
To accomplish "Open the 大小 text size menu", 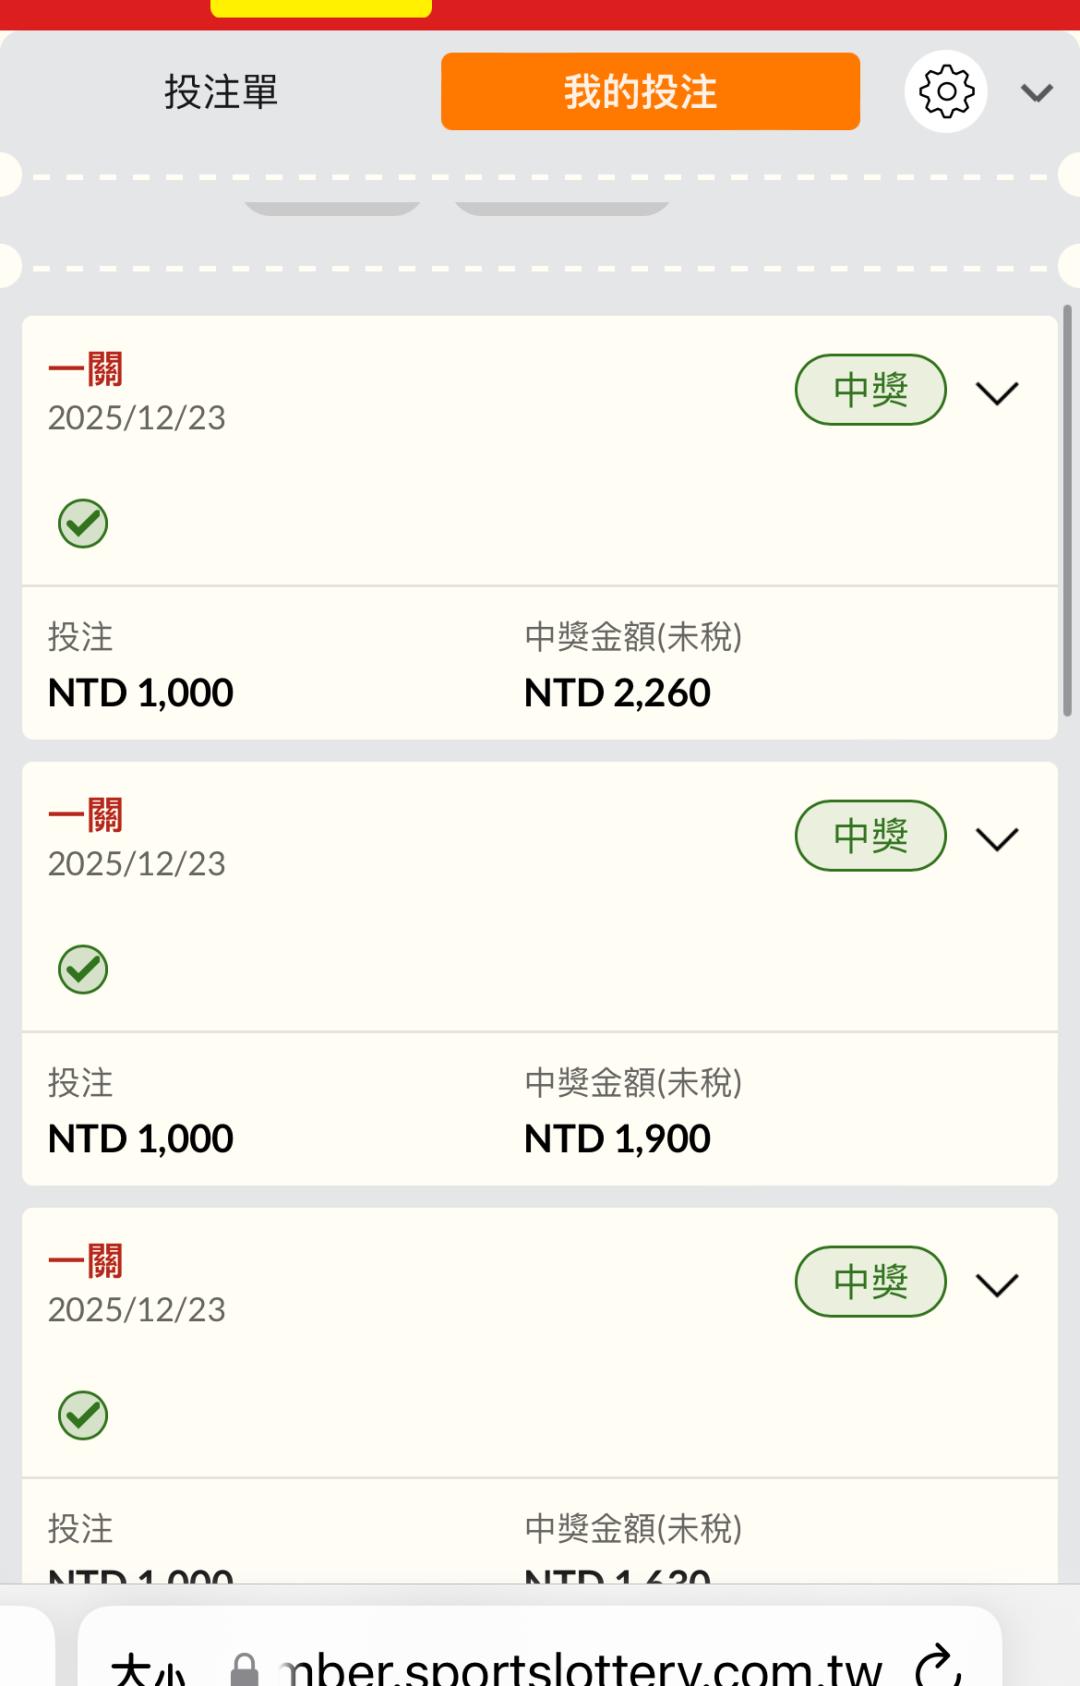I will (x=148, y=1670).
